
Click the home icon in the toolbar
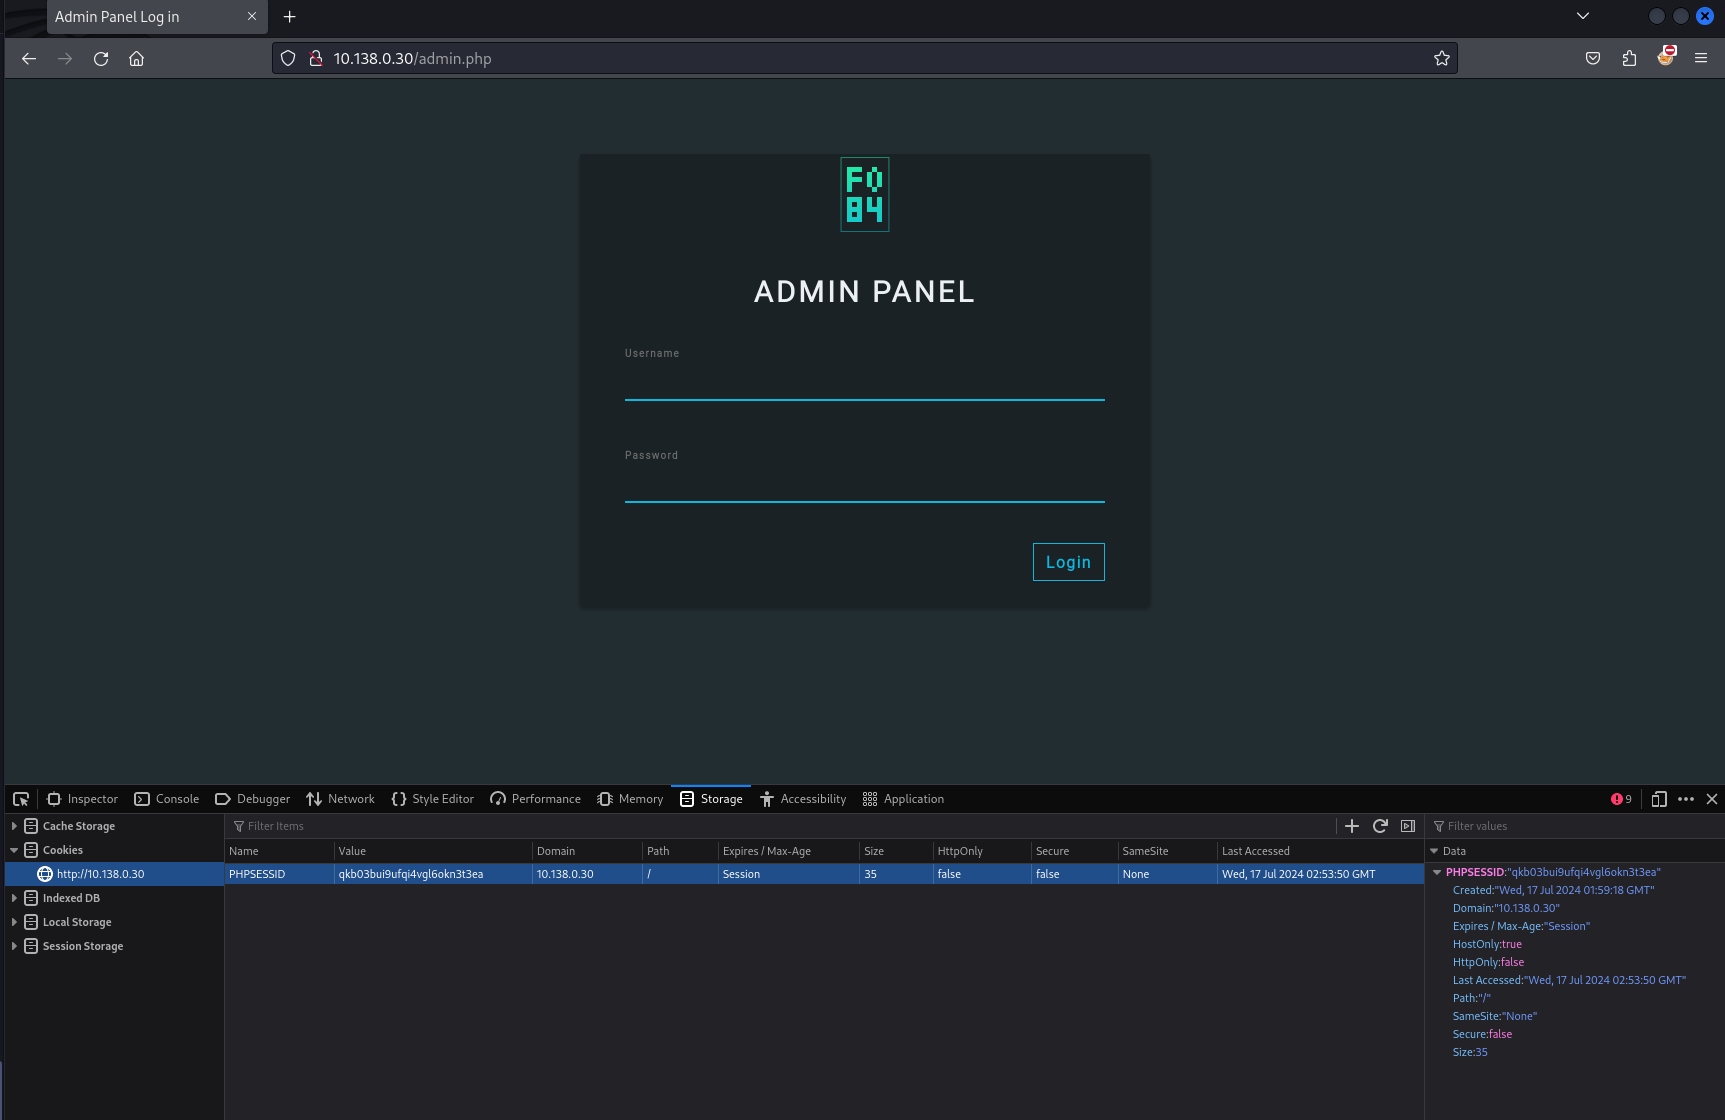coord(137,59)
